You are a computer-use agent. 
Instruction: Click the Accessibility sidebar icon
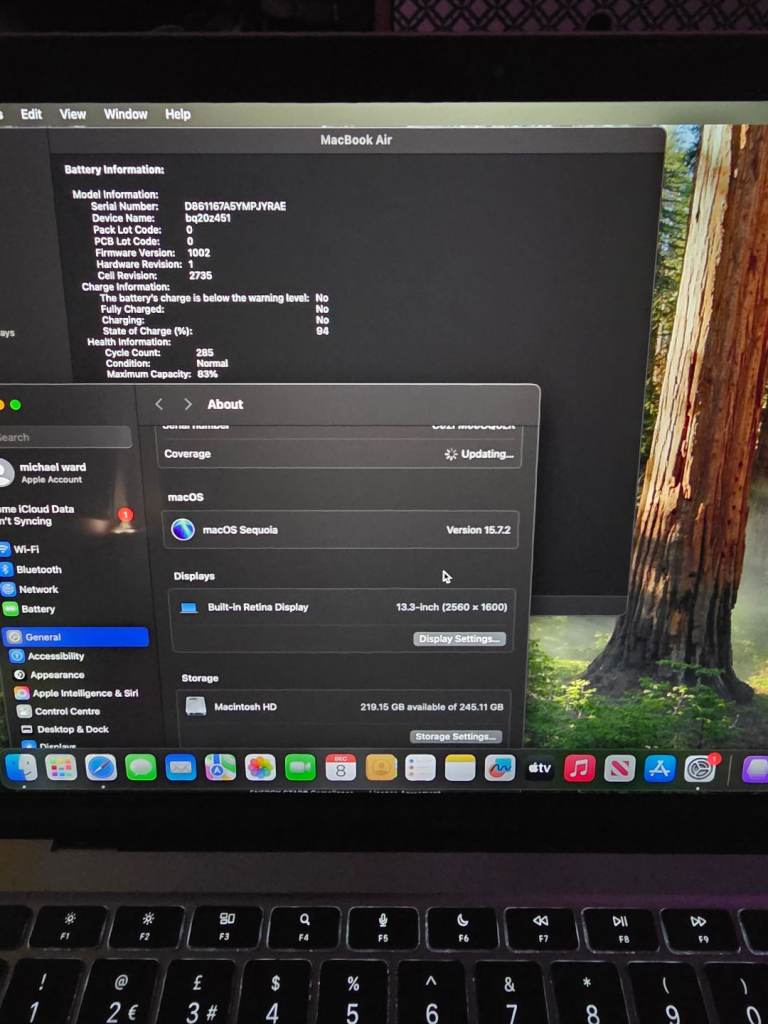[x=18, y=656]
